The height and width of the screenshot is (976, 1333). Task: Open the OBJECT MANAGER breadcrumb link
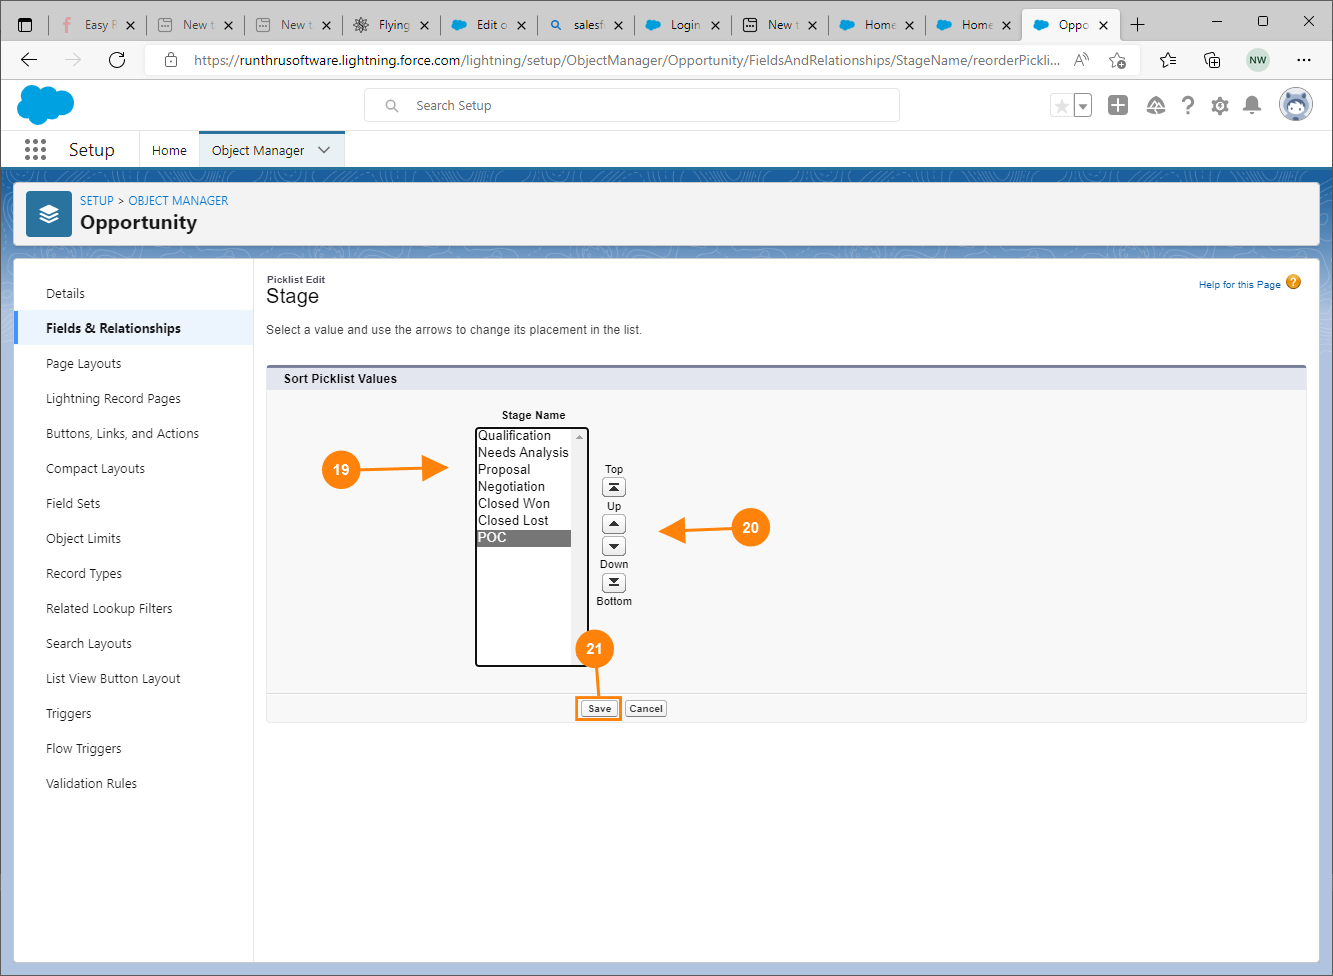pos(178,201)
